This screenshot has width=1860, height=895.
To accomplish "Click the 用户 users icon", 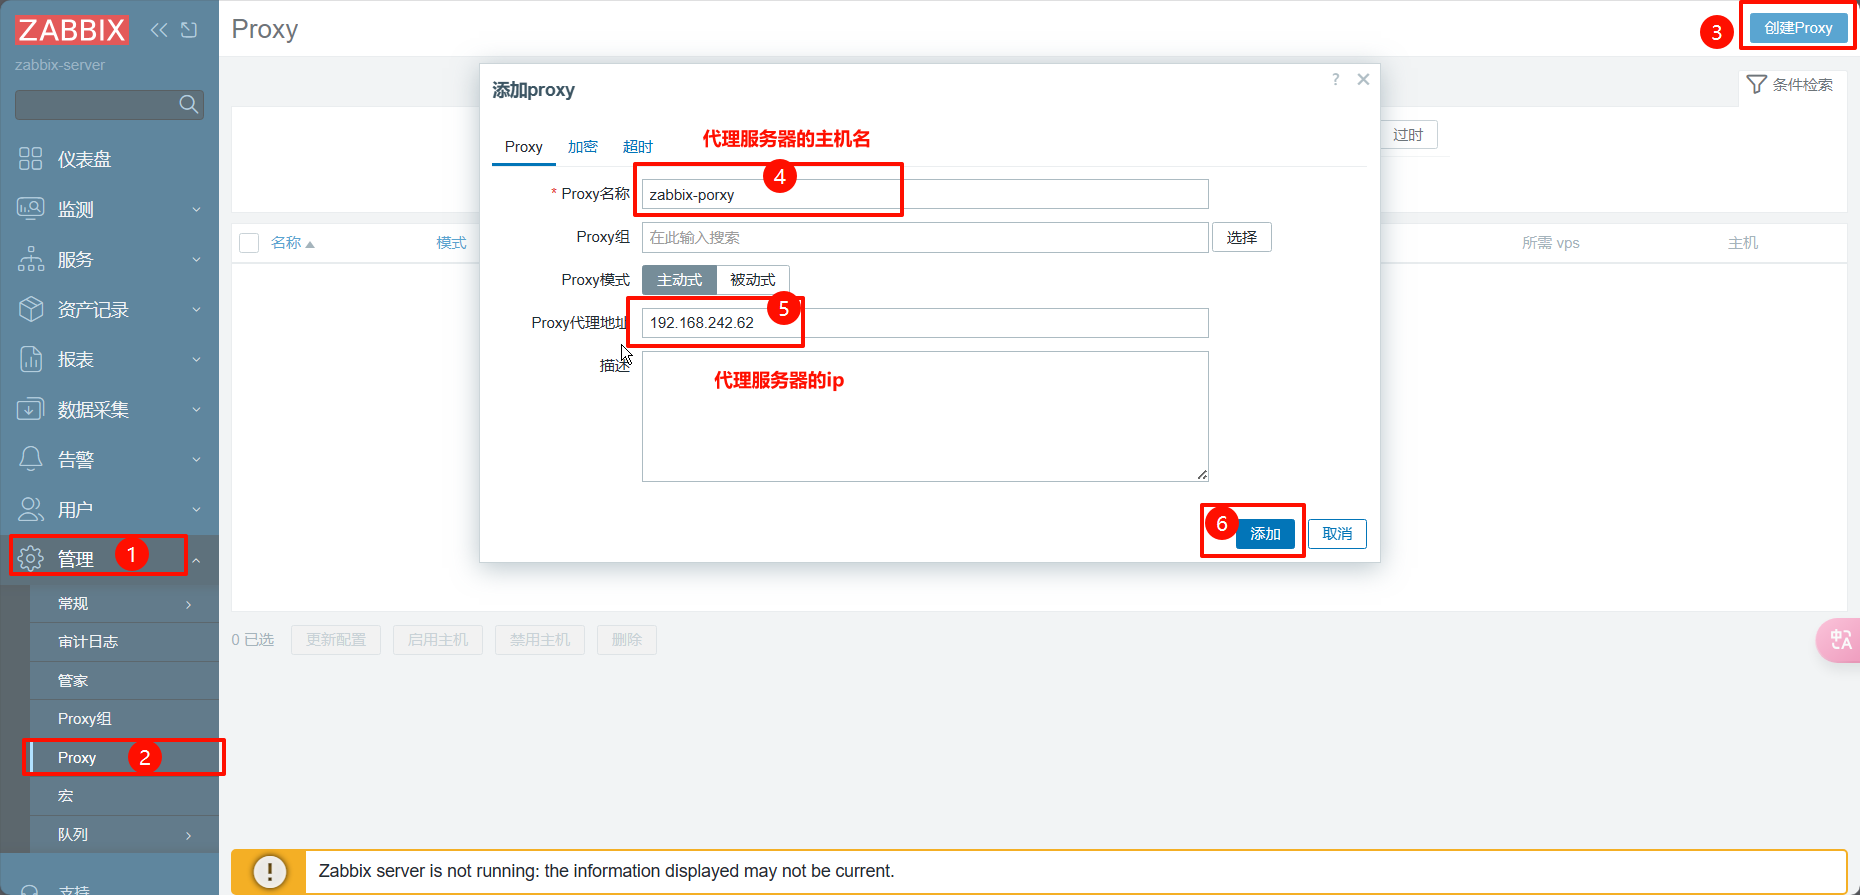I will 31,509.
